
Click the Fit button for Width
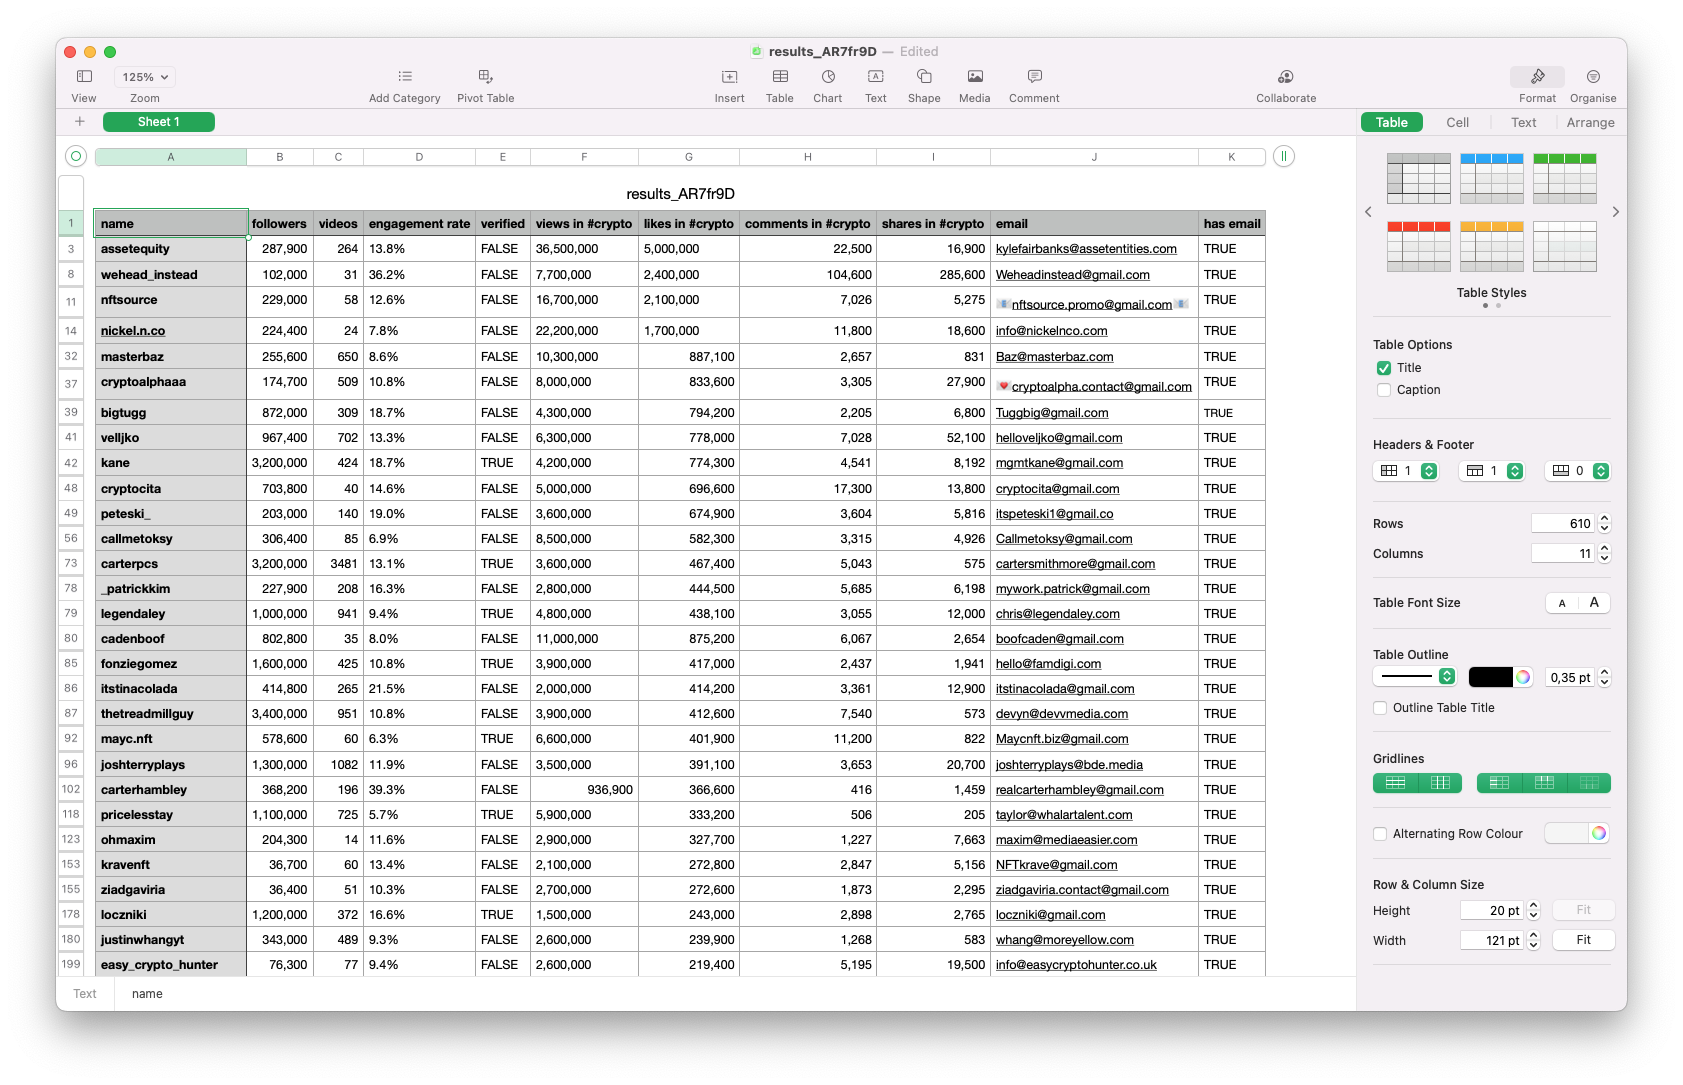click(x=1583, y=940)
